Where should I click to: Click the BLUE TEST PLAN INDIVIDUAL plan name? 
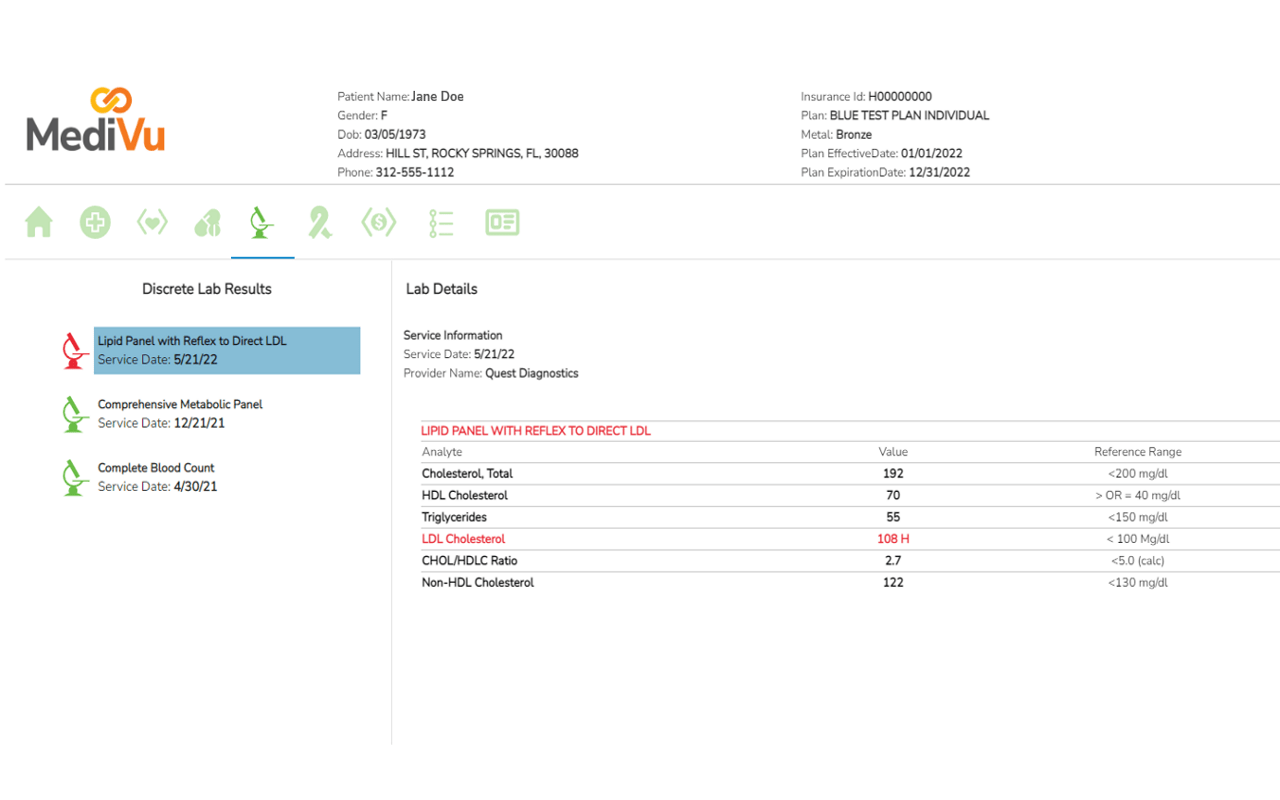coord(909,116)
